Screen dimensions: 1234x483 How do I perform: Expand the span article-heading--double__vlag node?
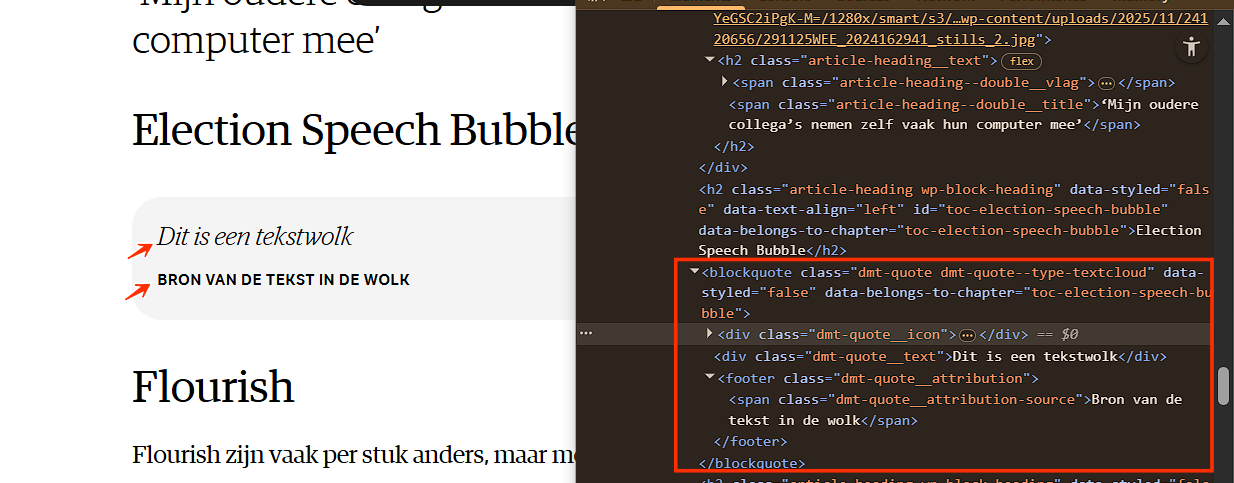pos(725,83)
